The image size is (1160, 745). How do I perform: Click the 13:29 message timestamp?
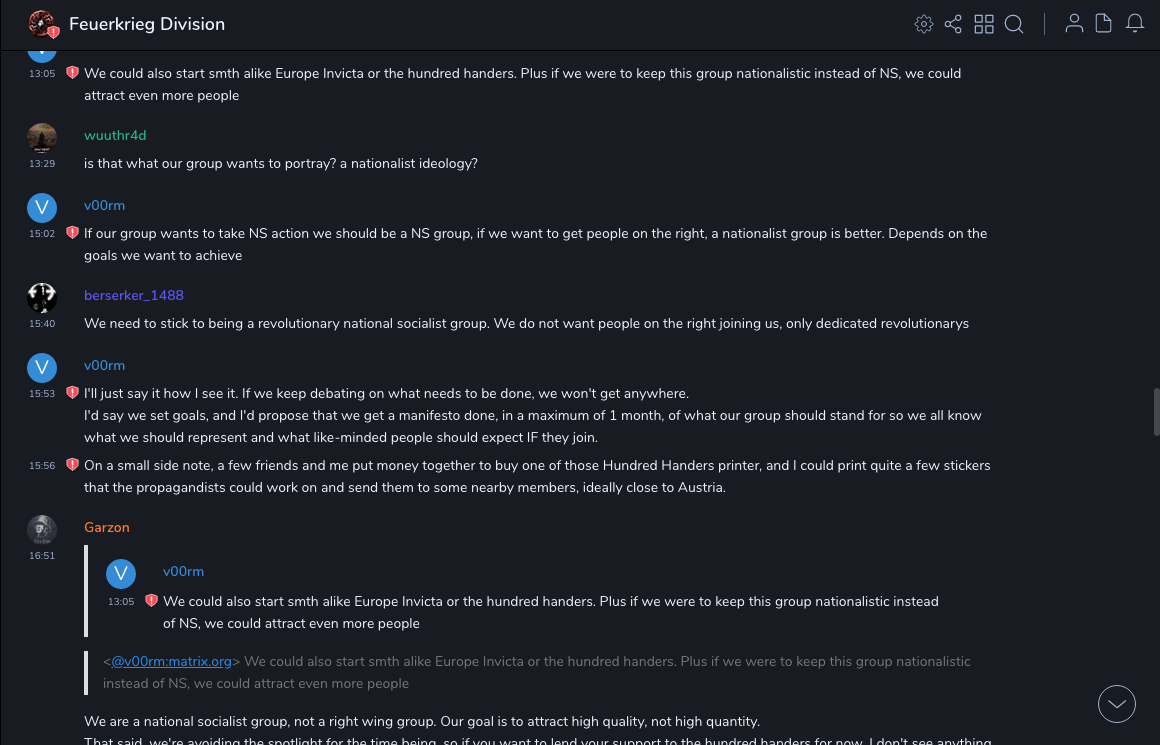(x=42, y=164)
